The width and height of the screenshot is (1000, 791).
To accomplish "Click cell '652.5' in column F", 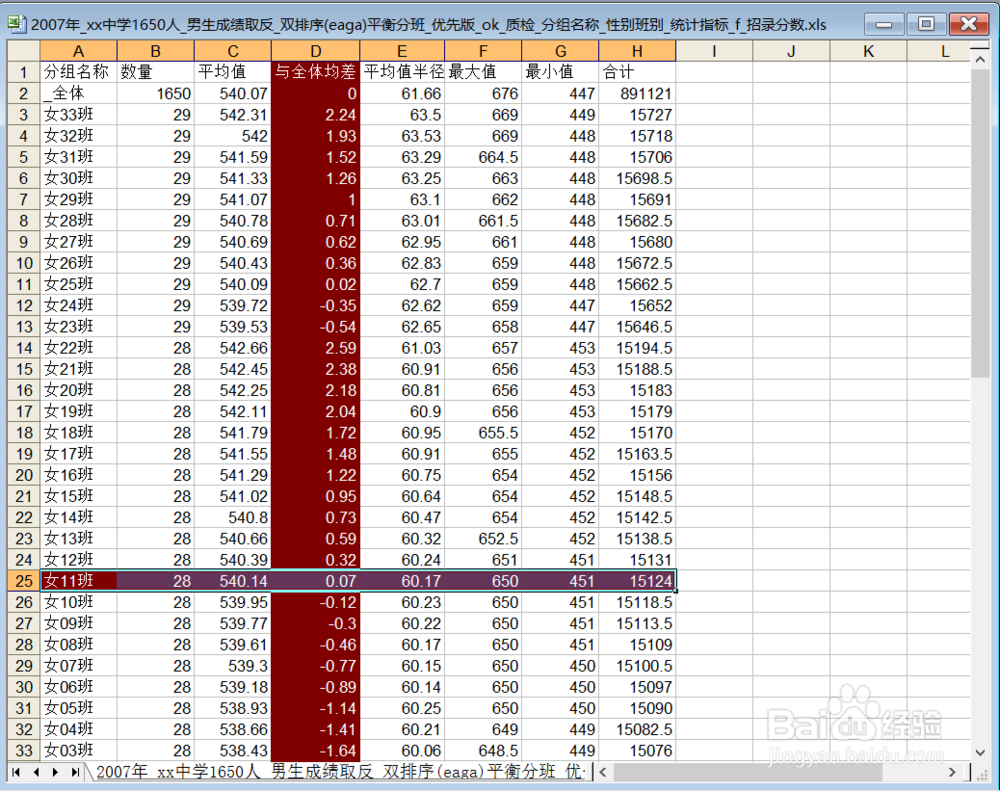I will [x=483, y=538].
